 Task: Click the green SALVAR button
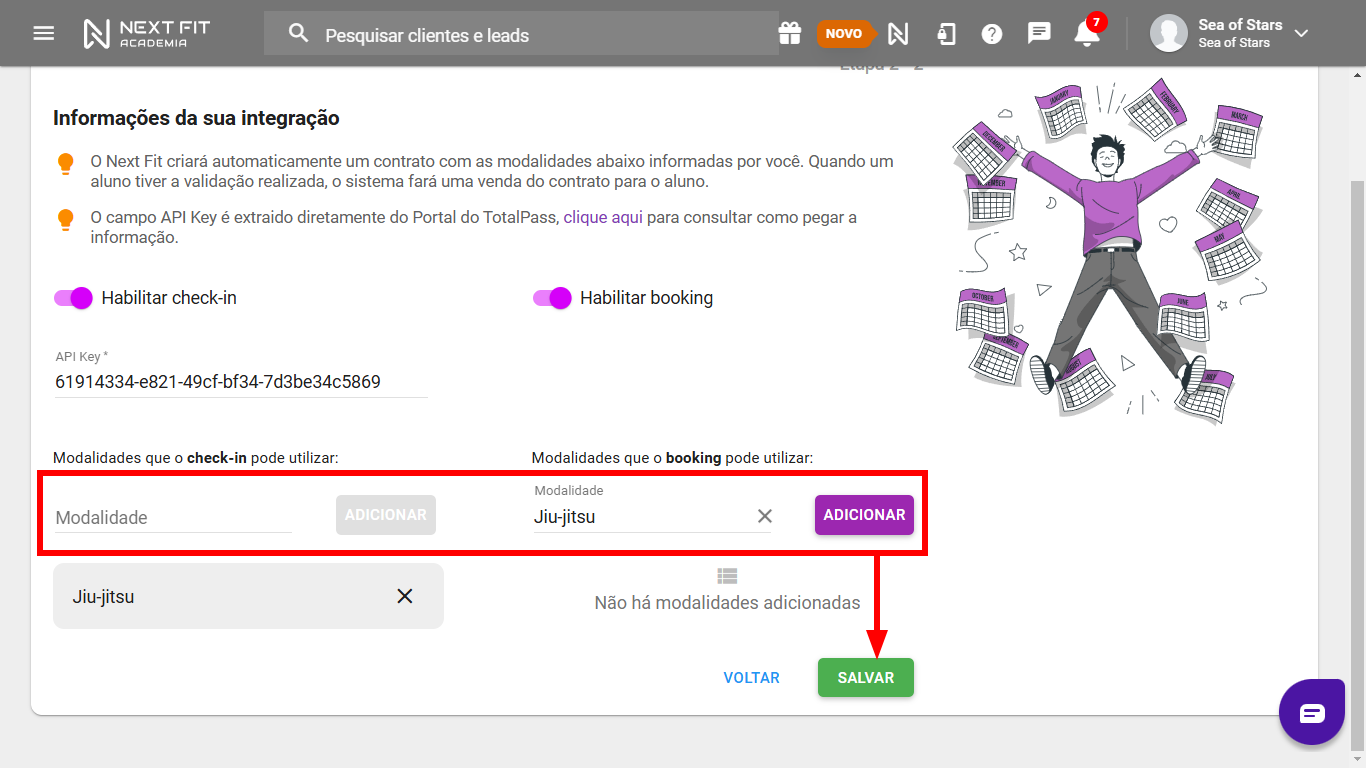coord(866,678)
